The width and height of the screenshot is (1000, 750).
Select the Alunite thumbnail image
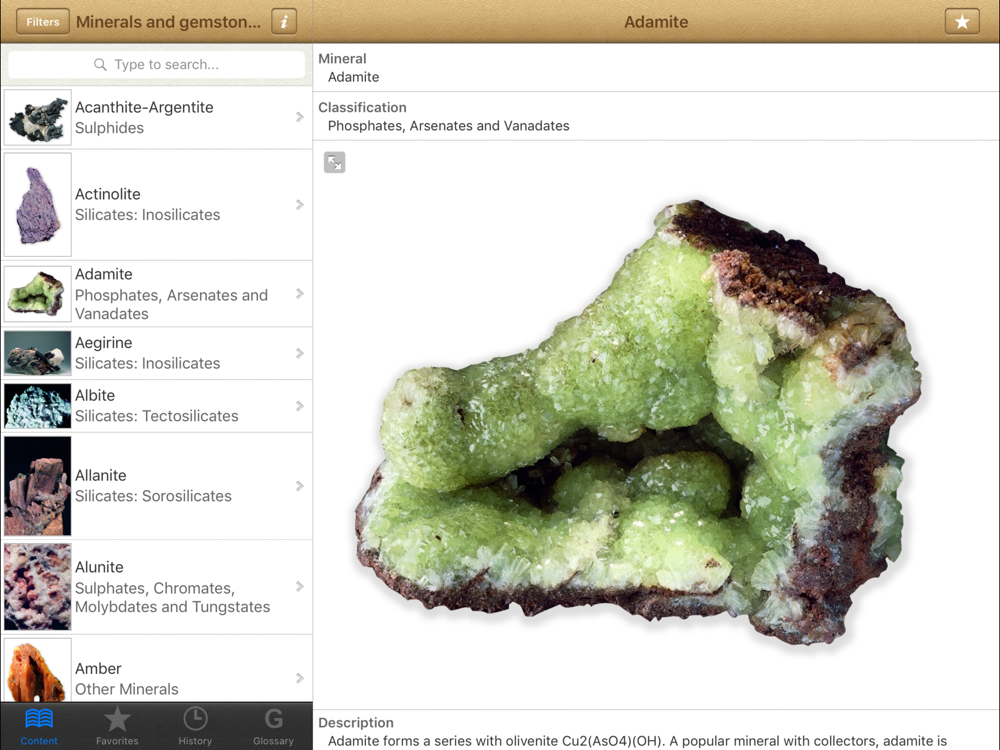pos(38,587)
